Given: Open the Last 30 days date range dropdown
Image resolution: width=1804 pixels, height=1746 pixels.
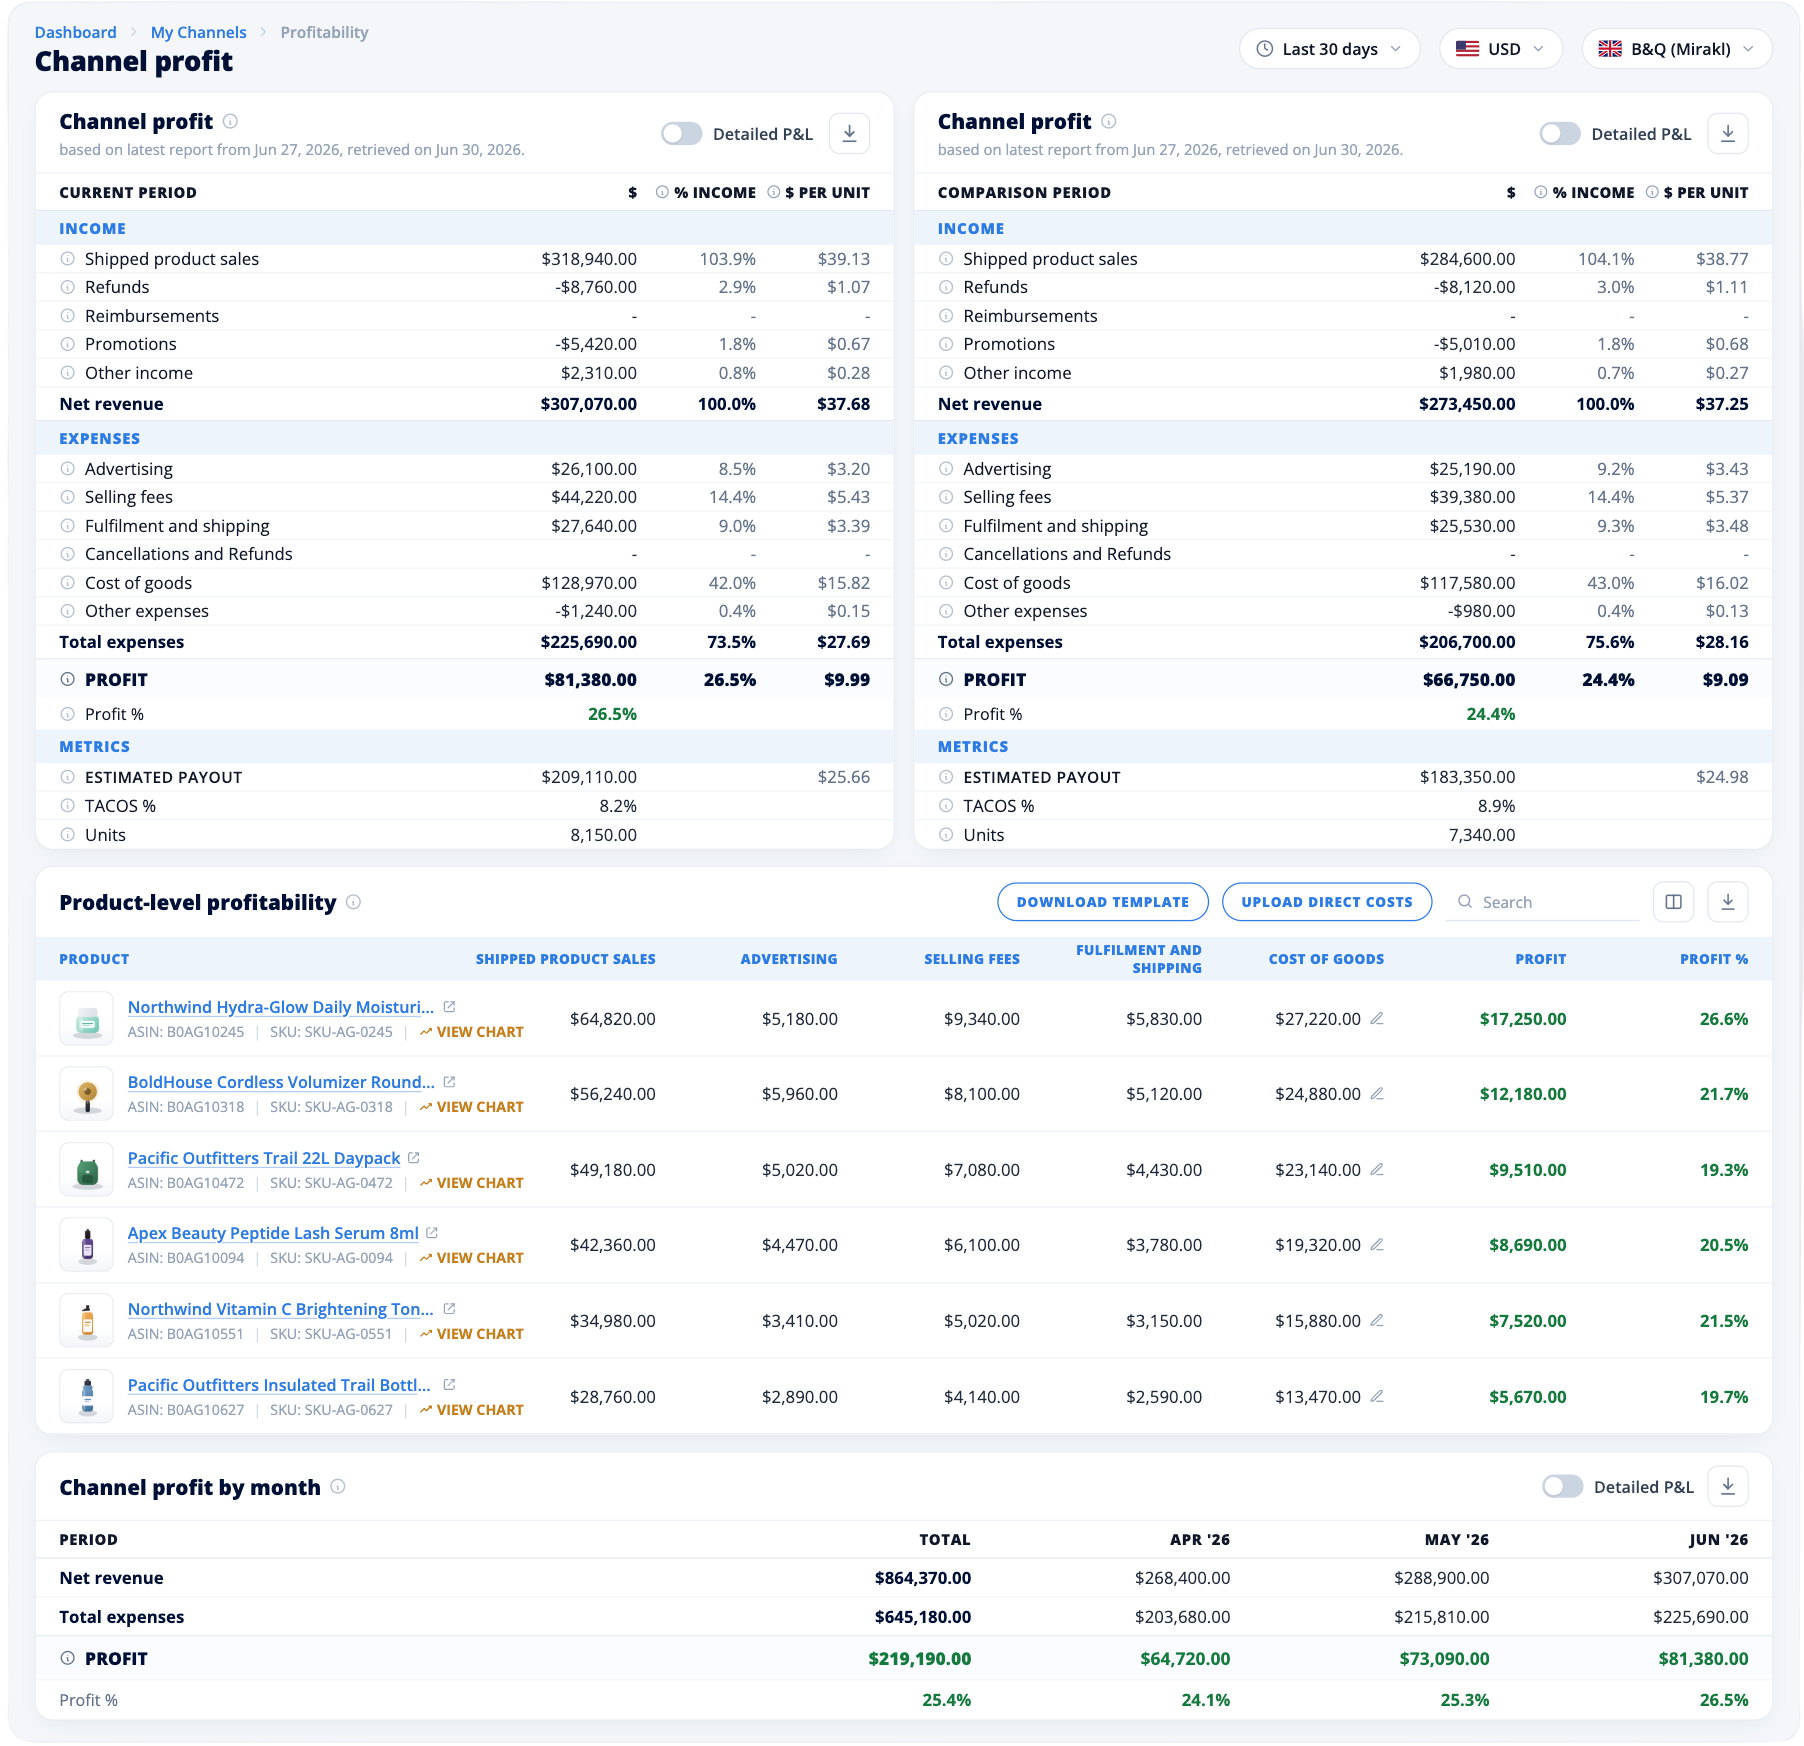Looking at the screenshot, I should tap(1329, 49).
